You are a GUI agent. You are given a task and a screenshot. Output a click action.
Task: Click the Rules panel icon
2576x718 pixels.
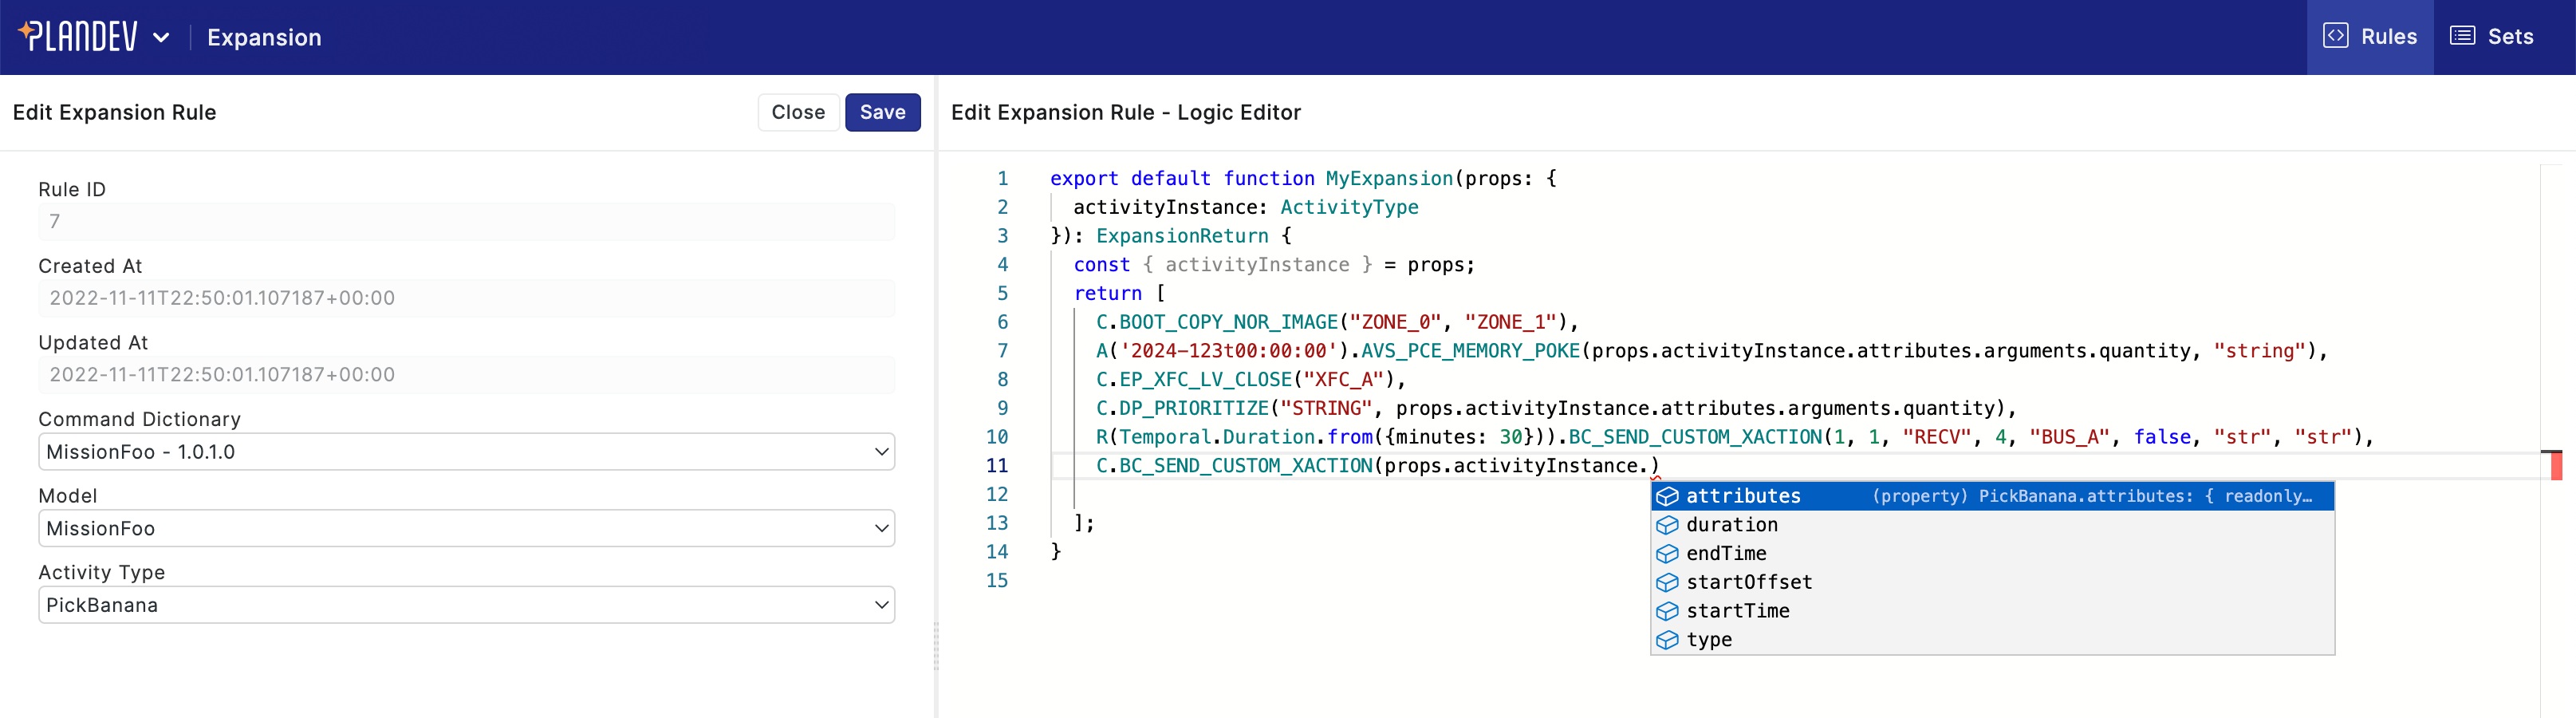[x=2337, y=35]
